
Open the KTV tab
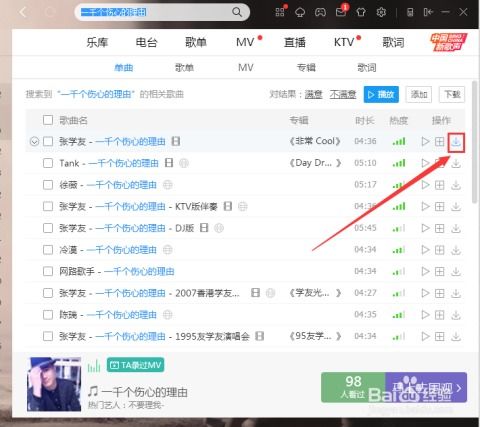(x=344, y=42)
